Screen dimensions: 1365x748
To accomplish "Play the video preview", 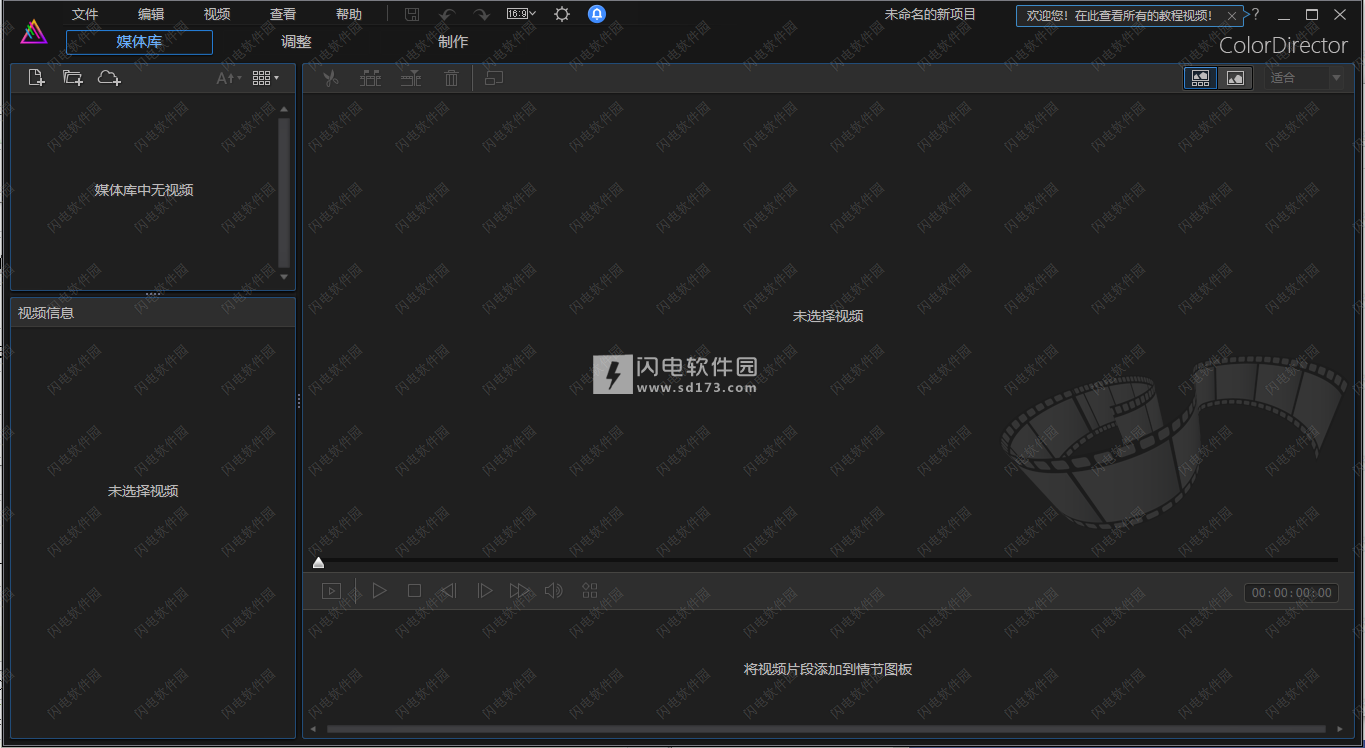I will pos(379,591).
